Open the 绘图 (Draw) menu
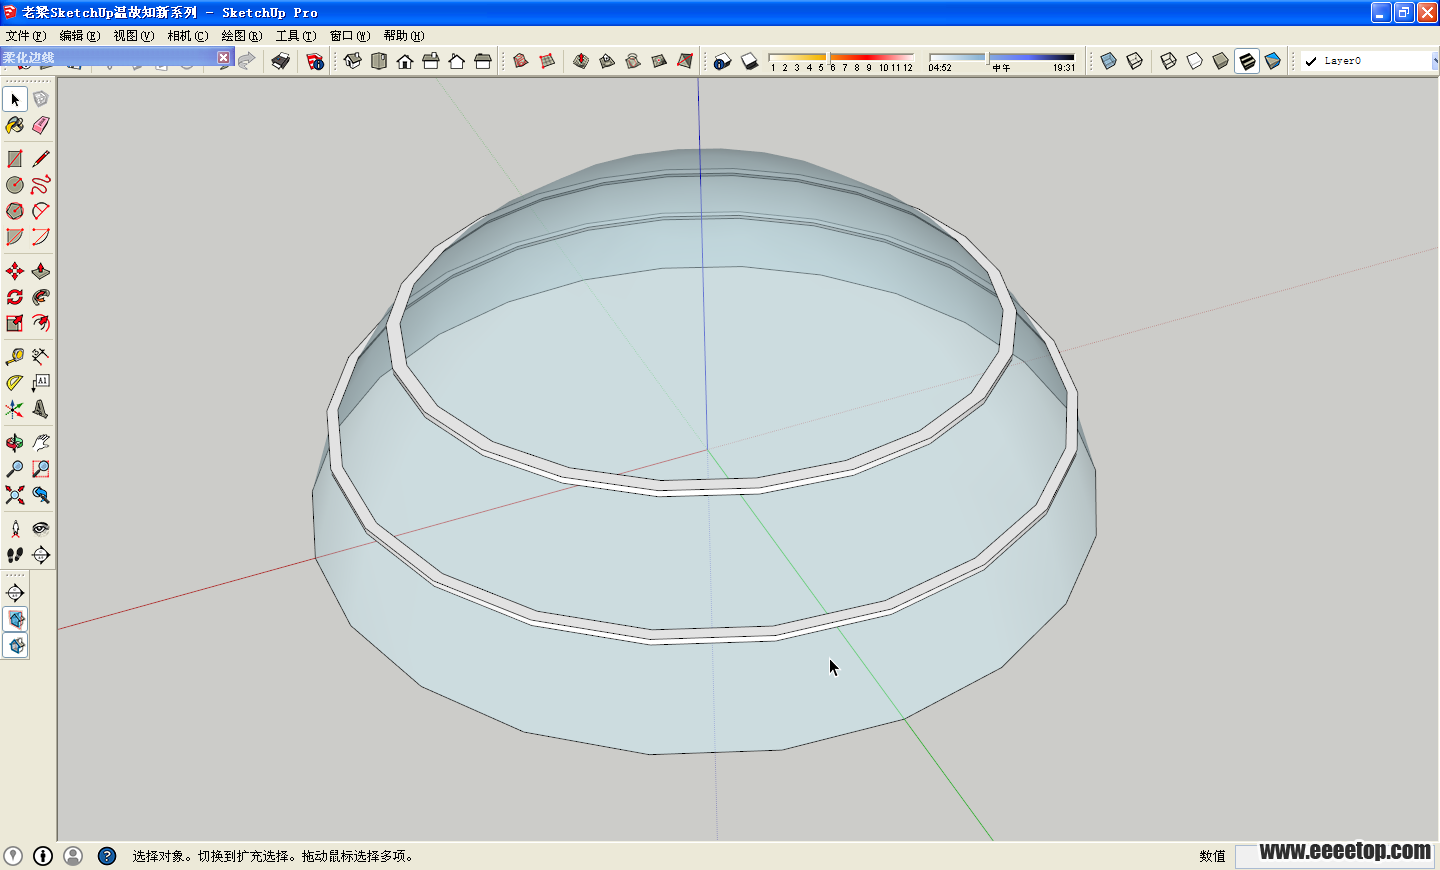The image size is (1440, 870). coord(242,35)
